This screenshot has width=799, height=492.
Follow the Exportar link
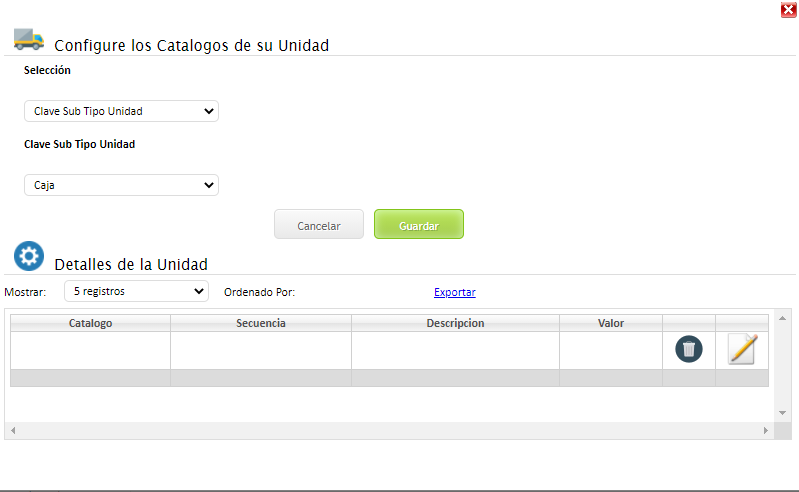pyautogui.click(x=454, y=292)
